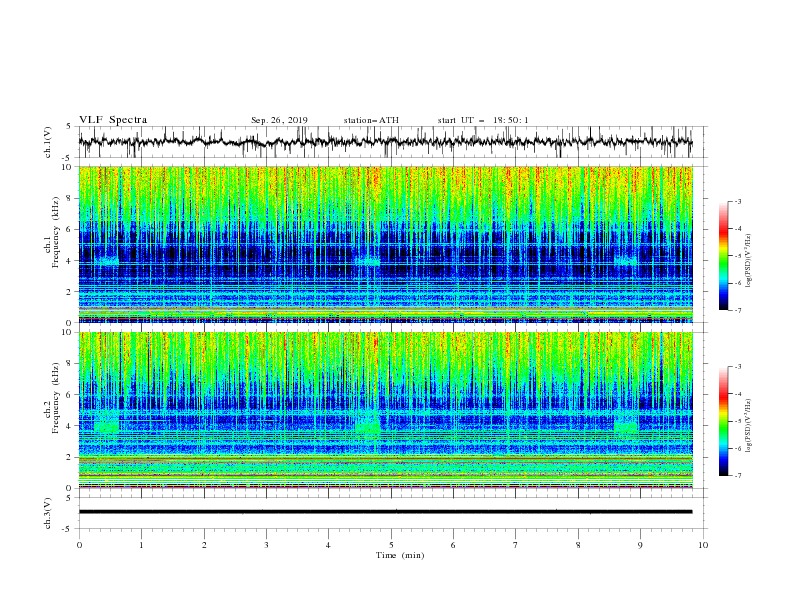Screen dimensions: 792x612
Task: Click the lower color bar 'log(PSD)(V²/Hz)' label
Action: click(748, 426)
